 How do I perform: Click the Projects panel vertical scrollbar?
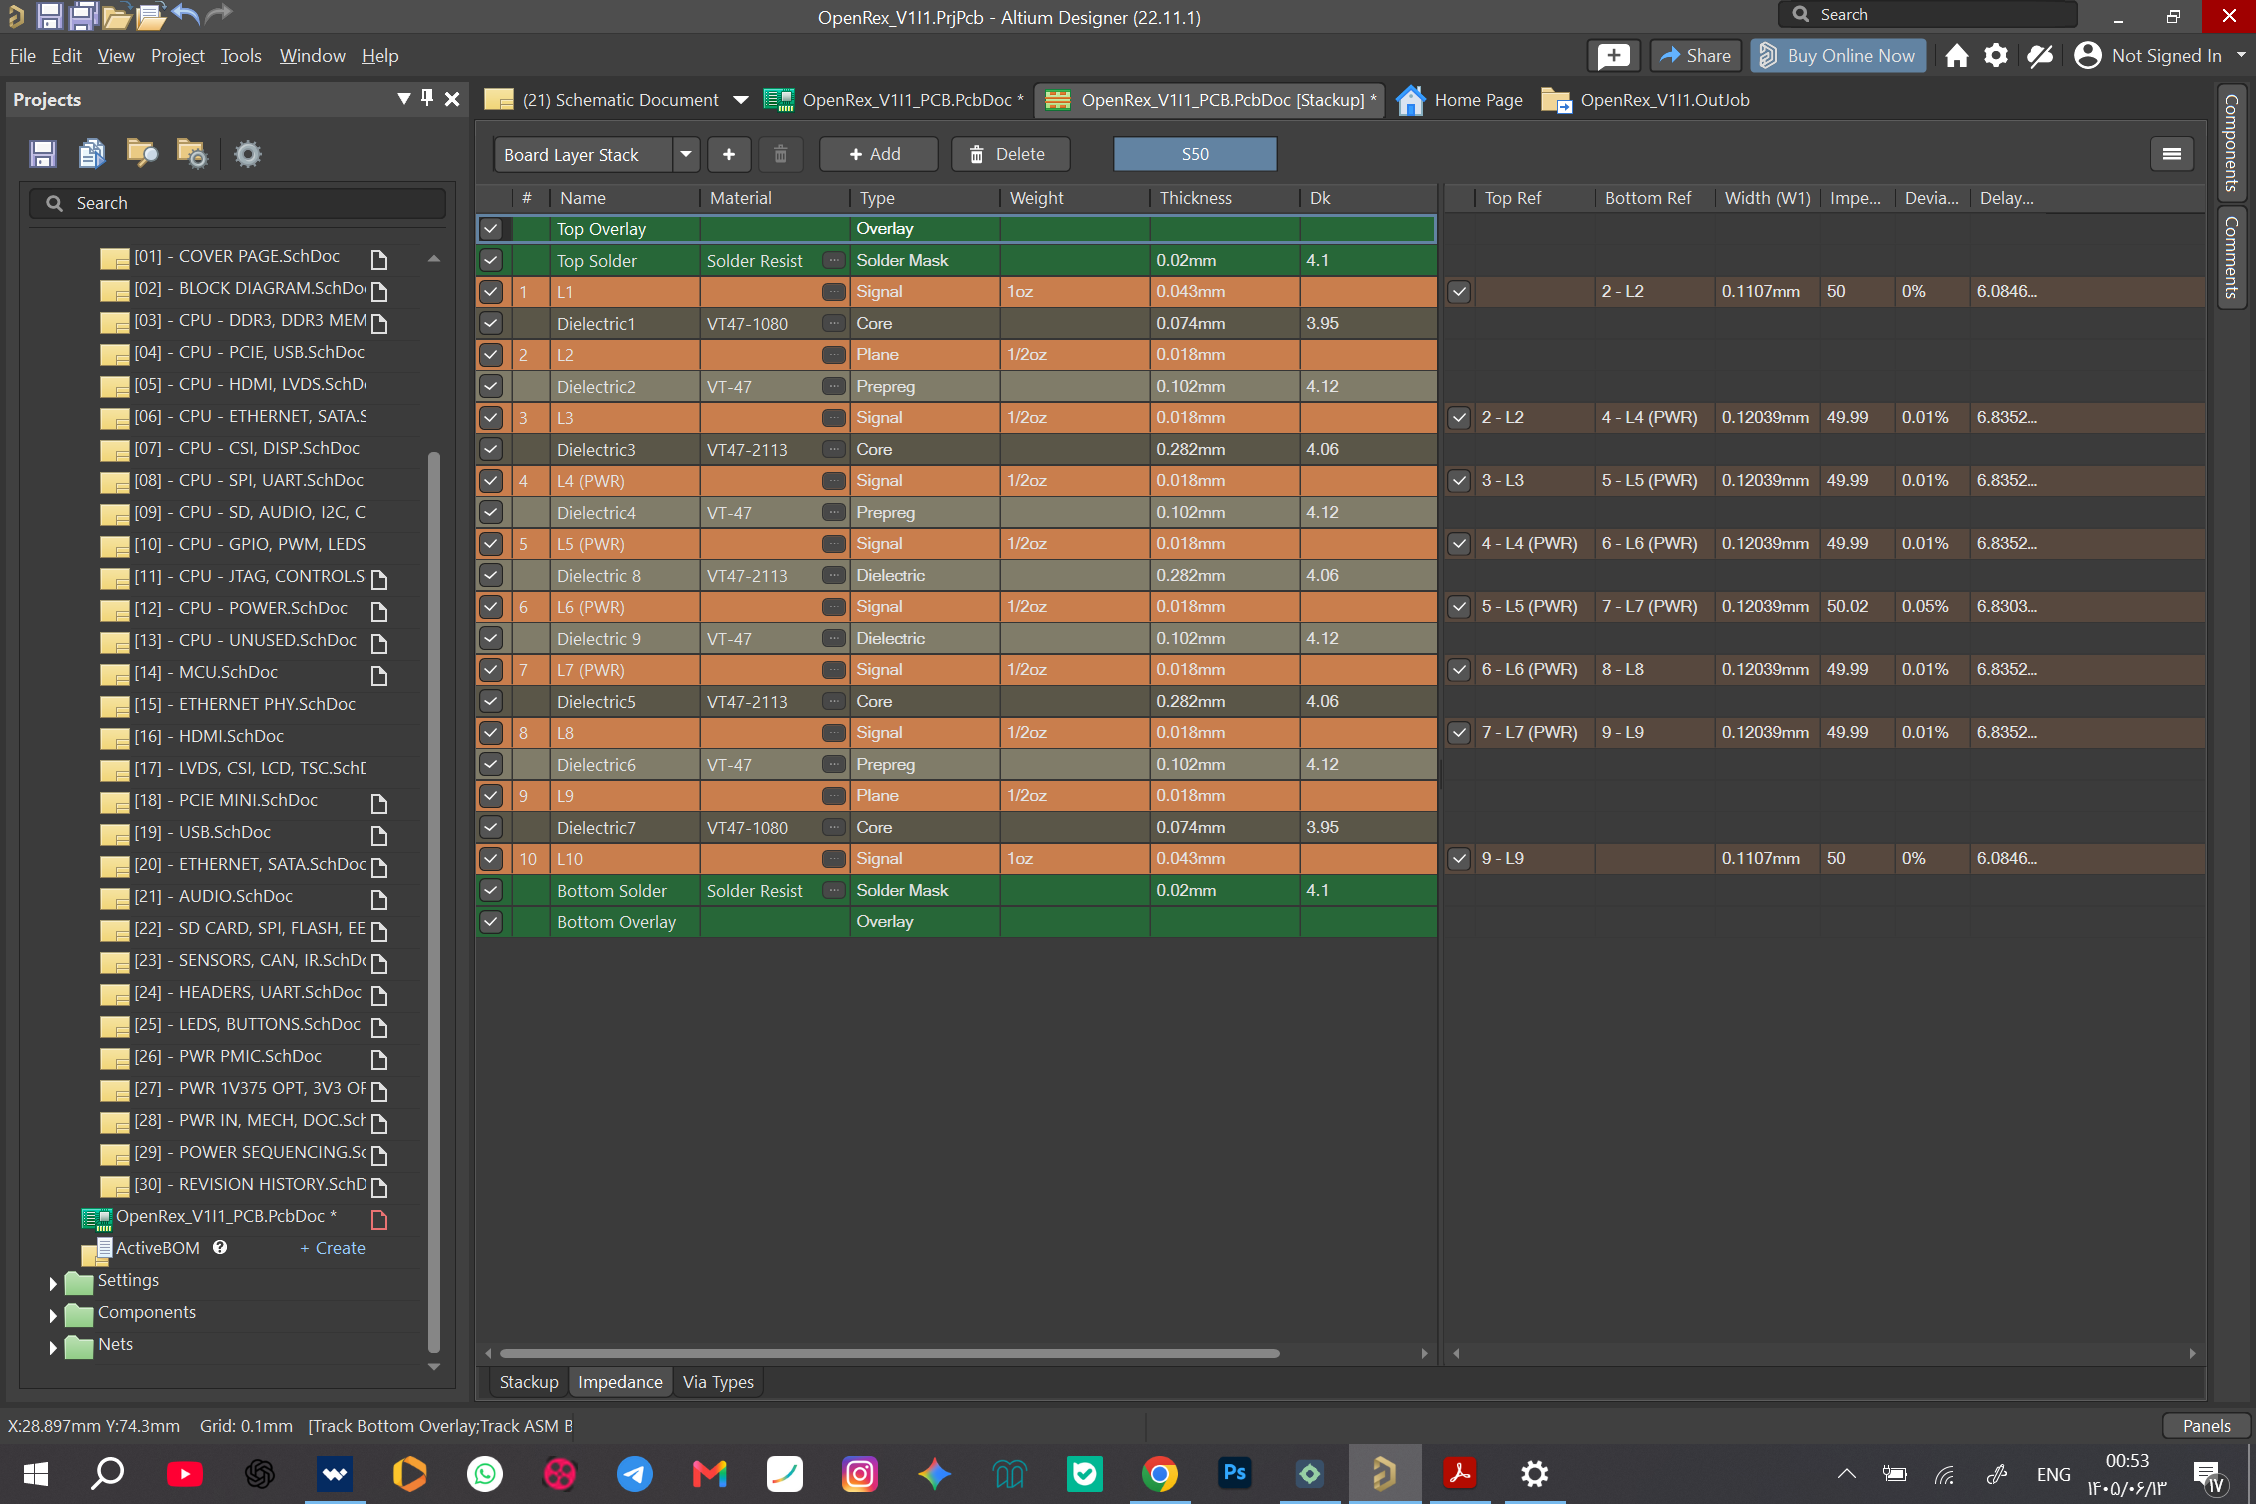click(x=434, y=900)
